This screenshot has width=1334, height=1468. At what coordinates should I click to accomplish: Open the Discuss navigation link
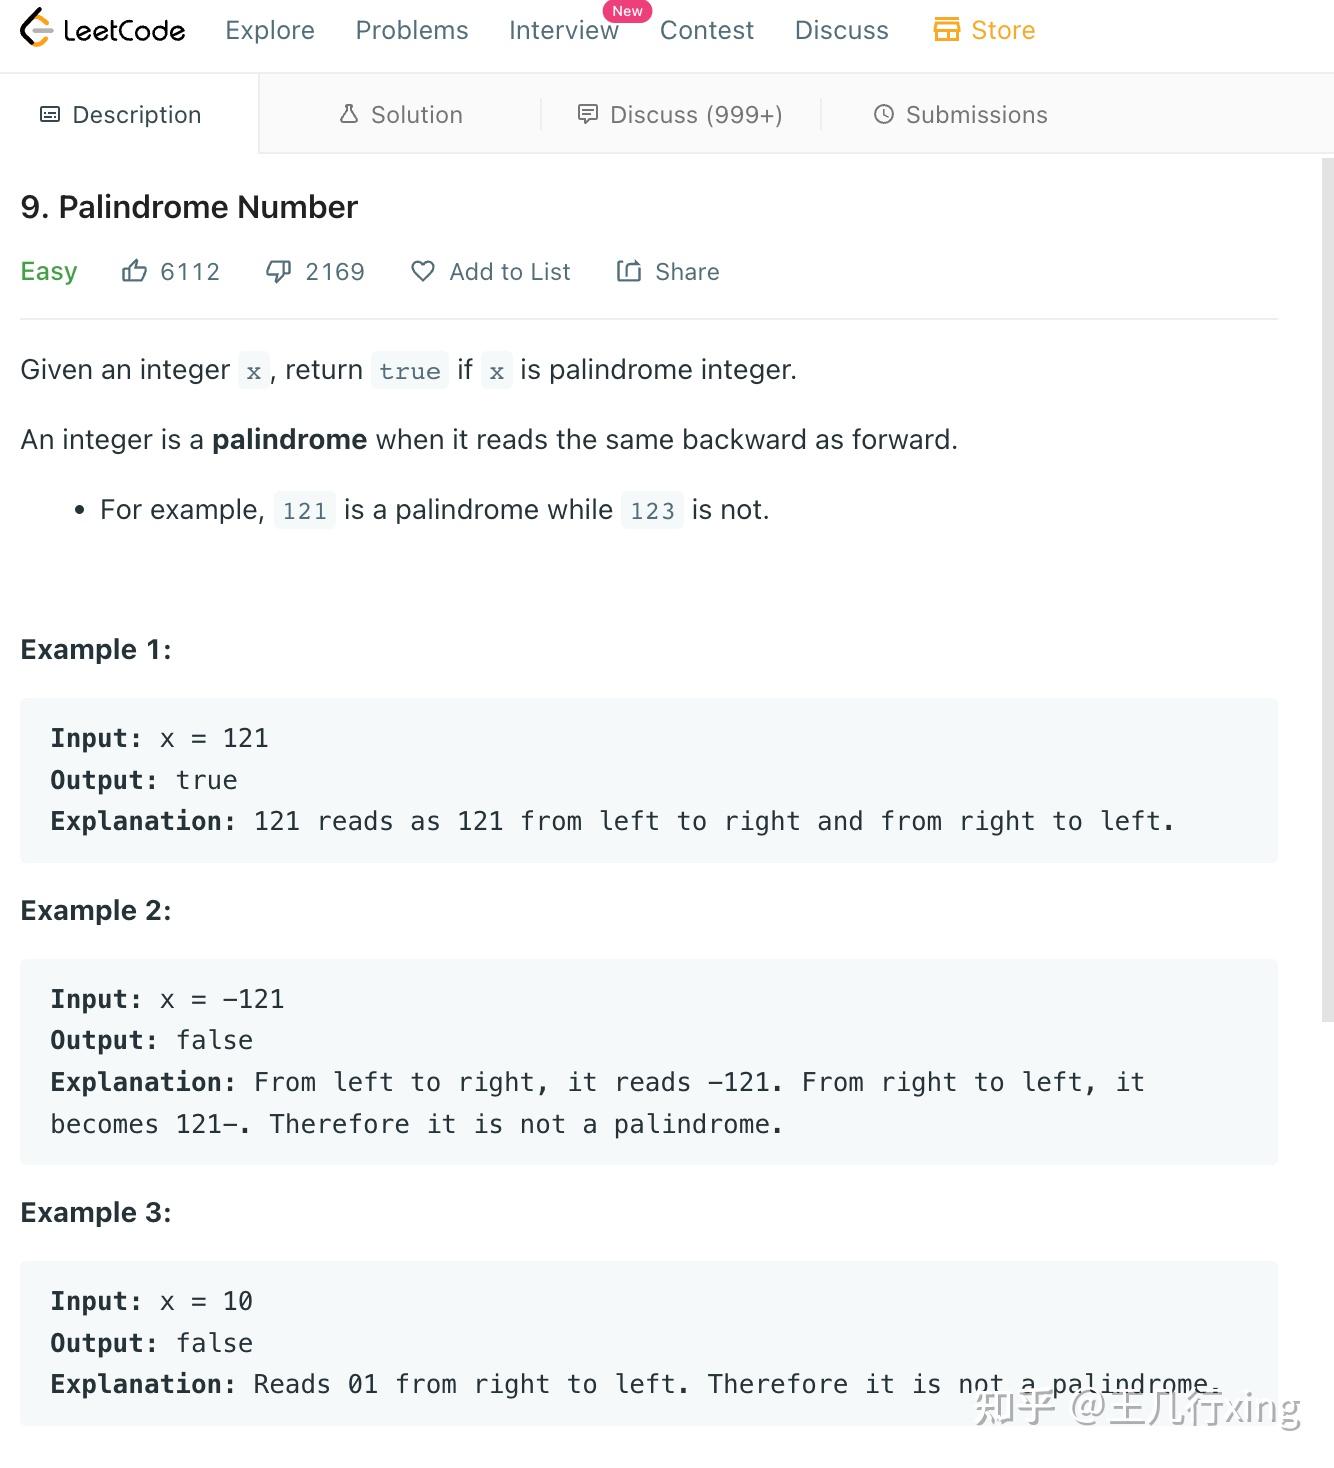tap(842, 30)
